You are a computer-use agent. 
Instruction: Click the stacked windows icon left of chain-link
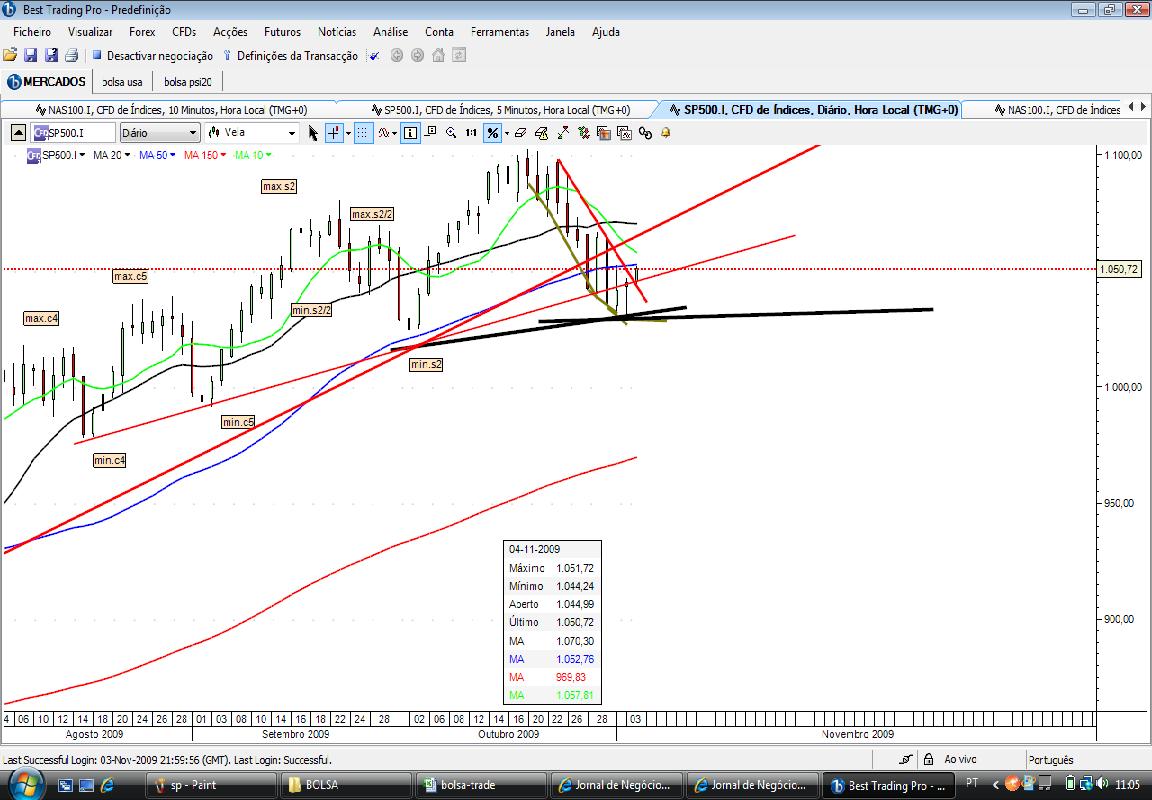click(624, 133)
